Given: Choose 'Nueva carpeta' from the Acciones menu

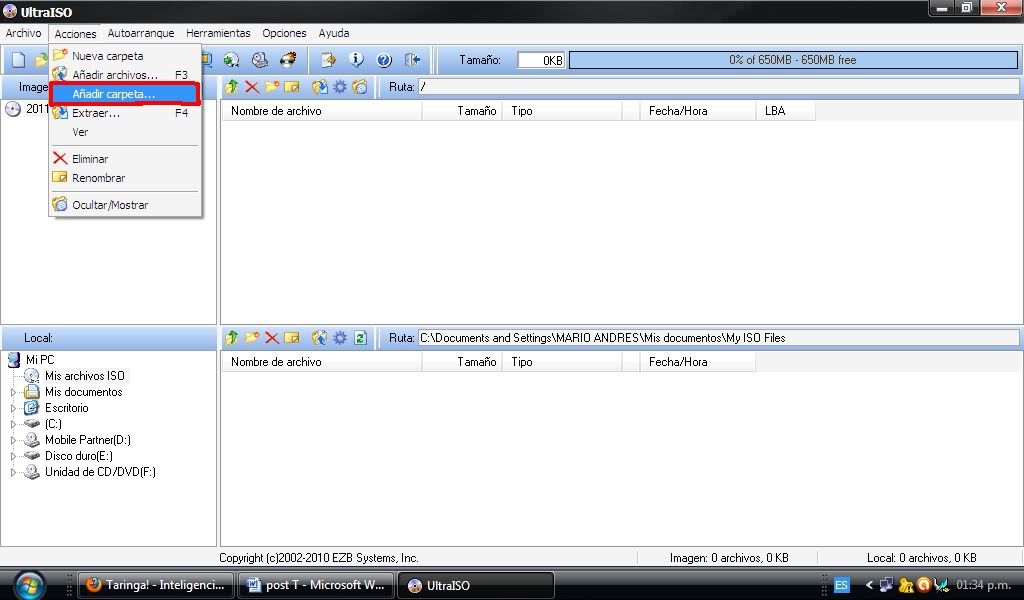Looking at the screenshot, I should tap(125, 56).
